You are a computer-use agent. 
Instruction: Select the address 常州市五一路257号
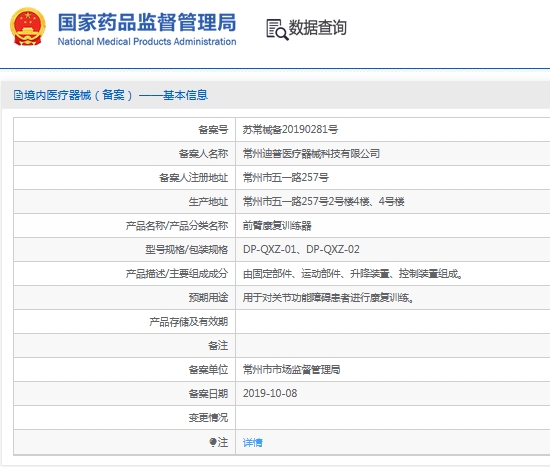286,177
